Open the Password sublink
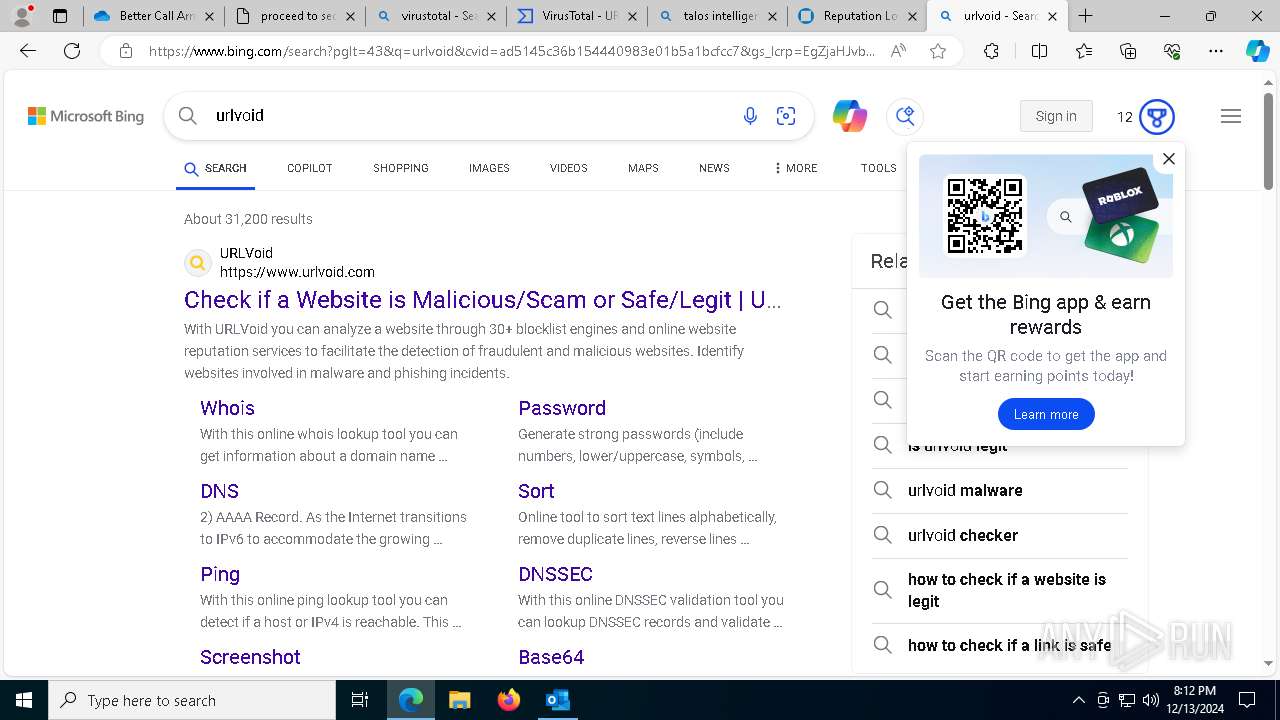Viewport: 1280px width, 720px height. click(562, 408)
